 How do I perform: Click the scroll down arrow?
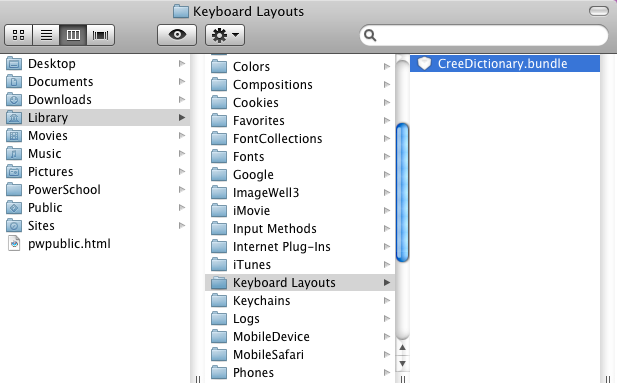402,363
